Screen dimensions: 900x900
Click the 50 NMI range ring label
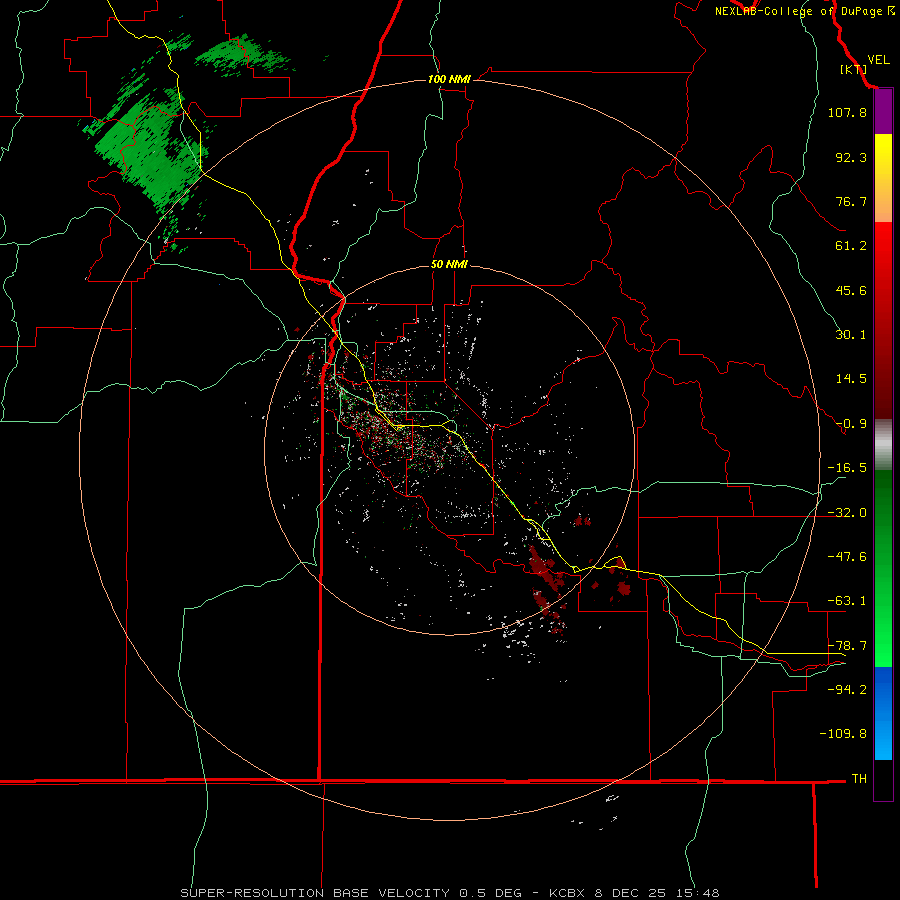449,264
